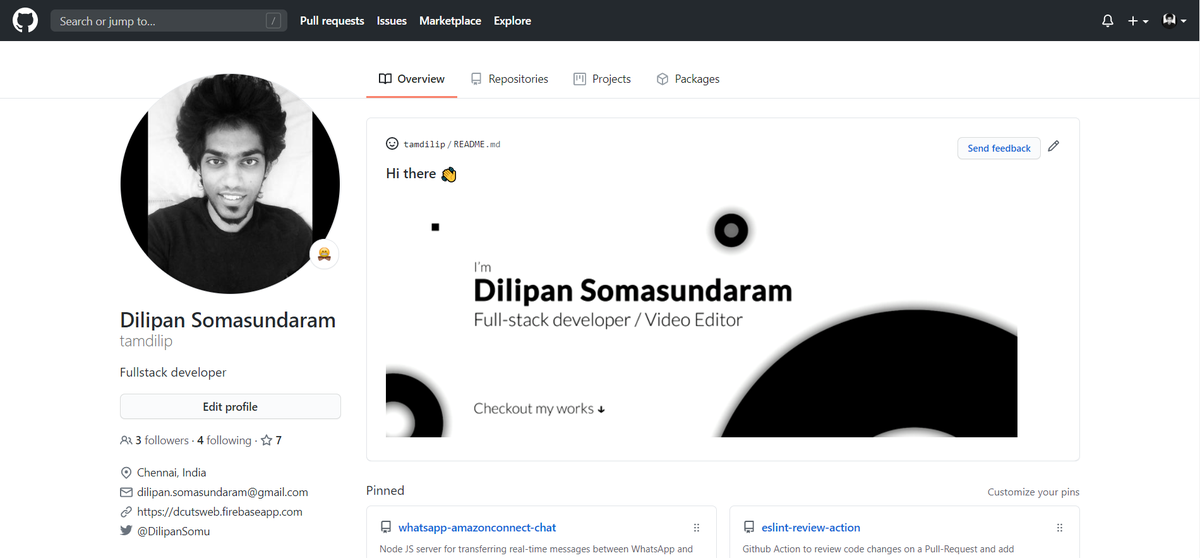
Task: Click the notifications bell icon
Action: 1108,21
